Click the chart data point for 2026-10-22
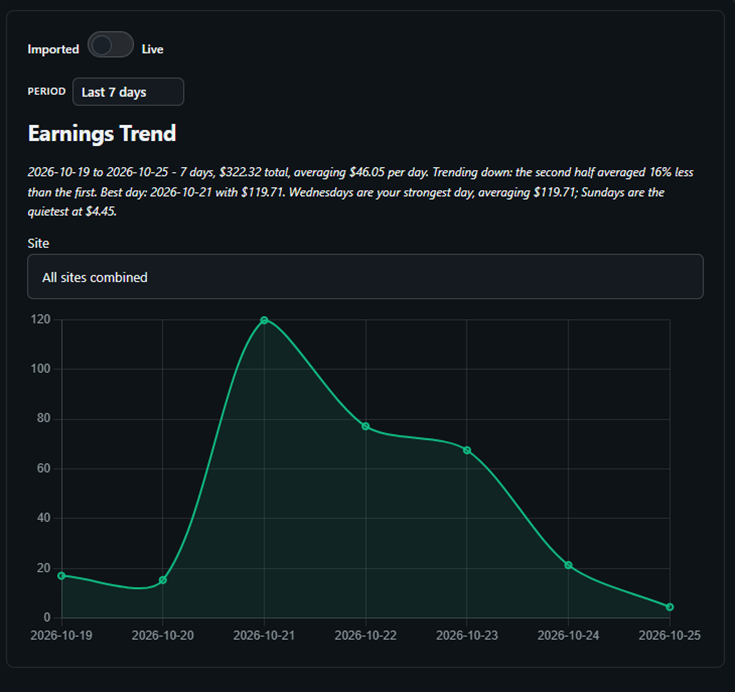The height and width of the screenshot is (692, 735). (366, 426)
